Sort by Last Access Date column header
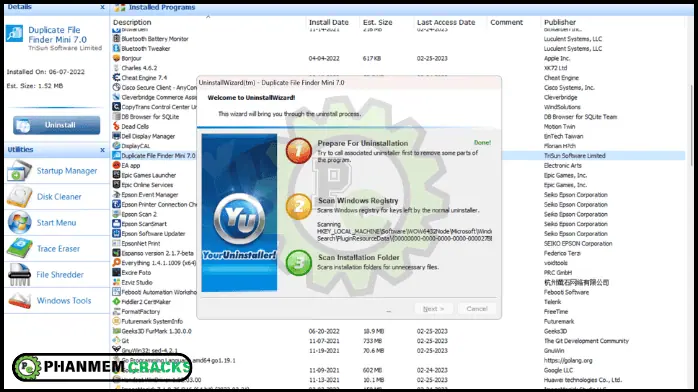698x392 pixels. [446, 22]
